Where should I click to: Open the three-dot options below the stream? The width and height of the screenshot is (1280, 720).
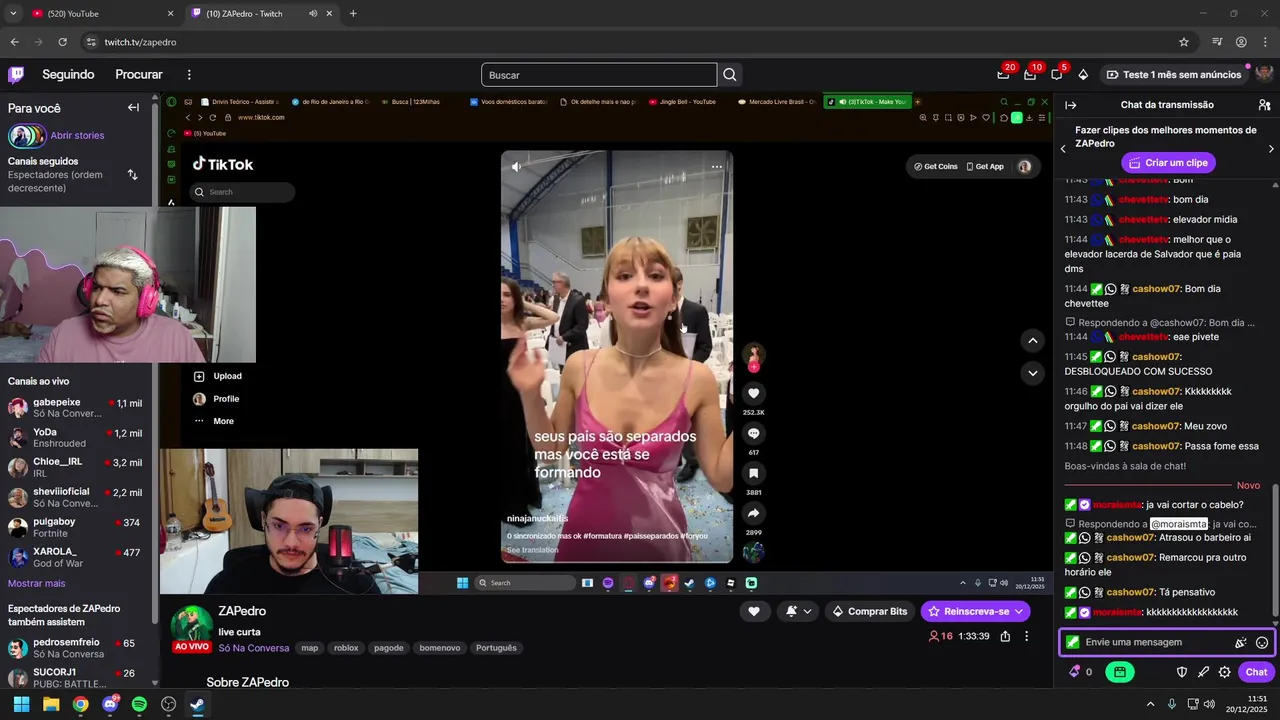point(1026,636)
